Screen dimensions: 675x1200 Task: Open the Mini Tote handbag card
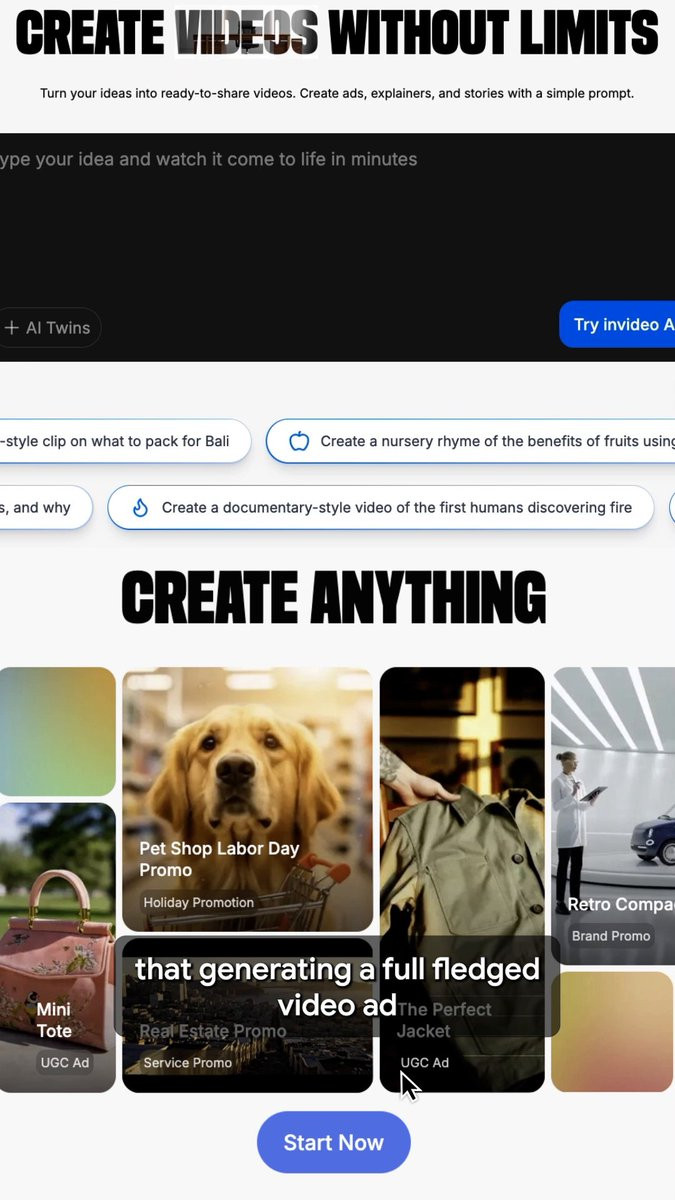click(x=57, y=947)
